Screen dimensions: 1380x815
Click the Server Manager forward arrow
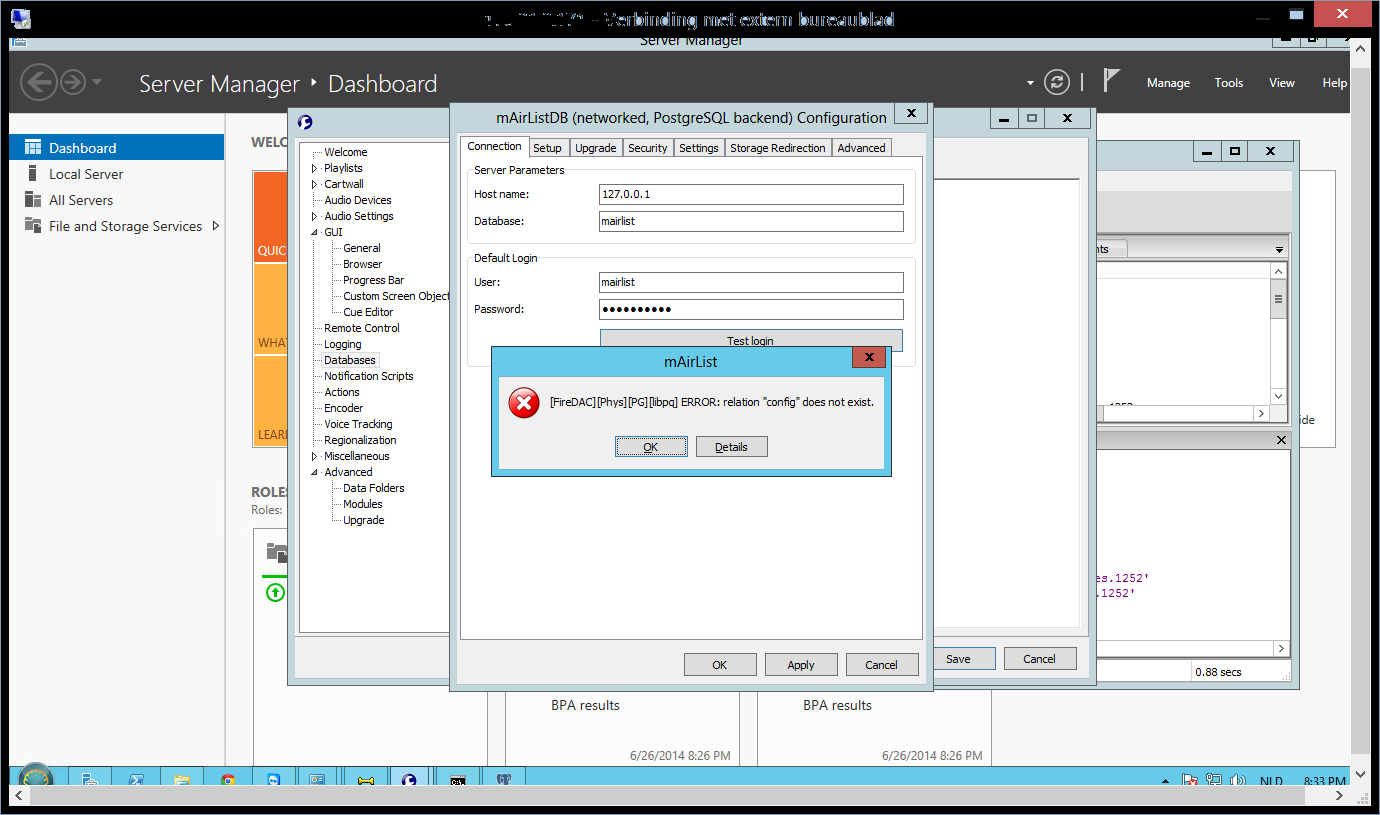pyautogui.click(x=73, y=82)
